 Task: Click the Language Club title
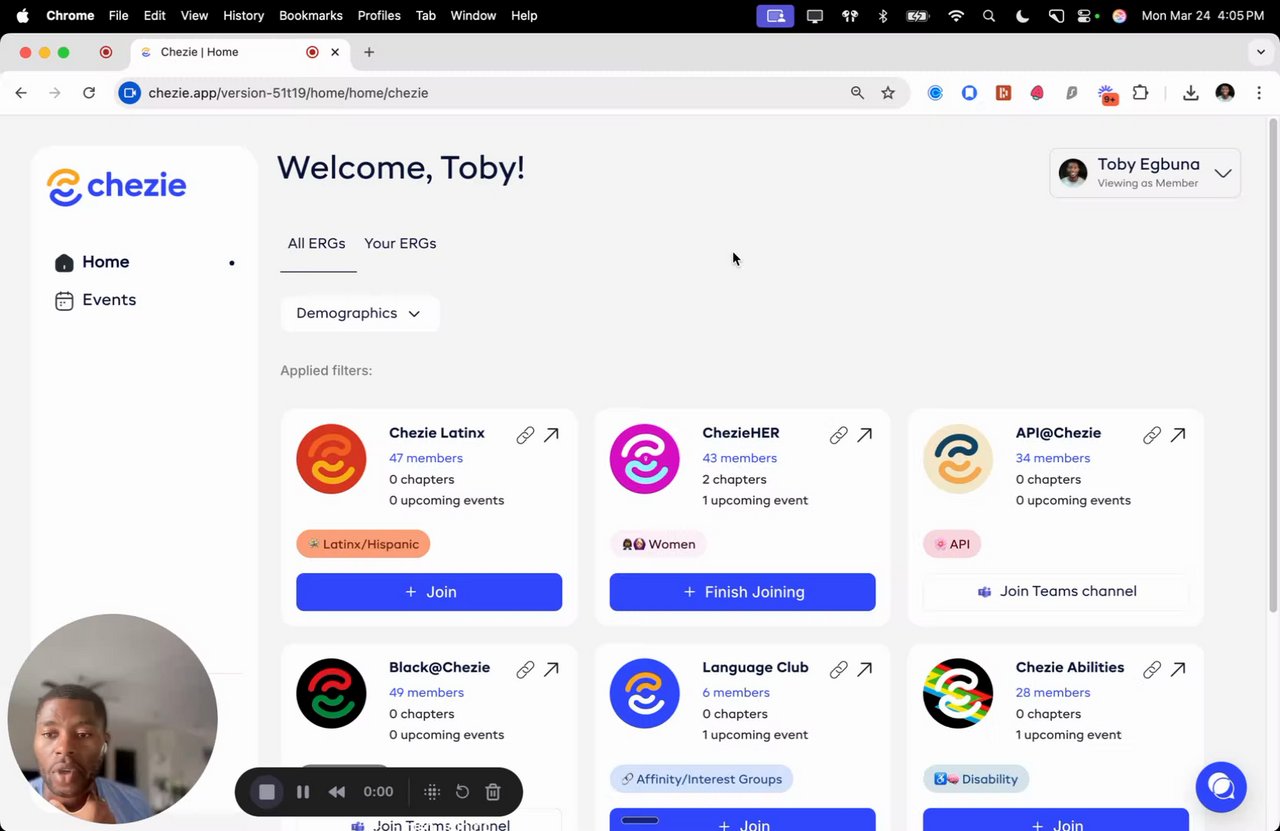coord(755,668)
